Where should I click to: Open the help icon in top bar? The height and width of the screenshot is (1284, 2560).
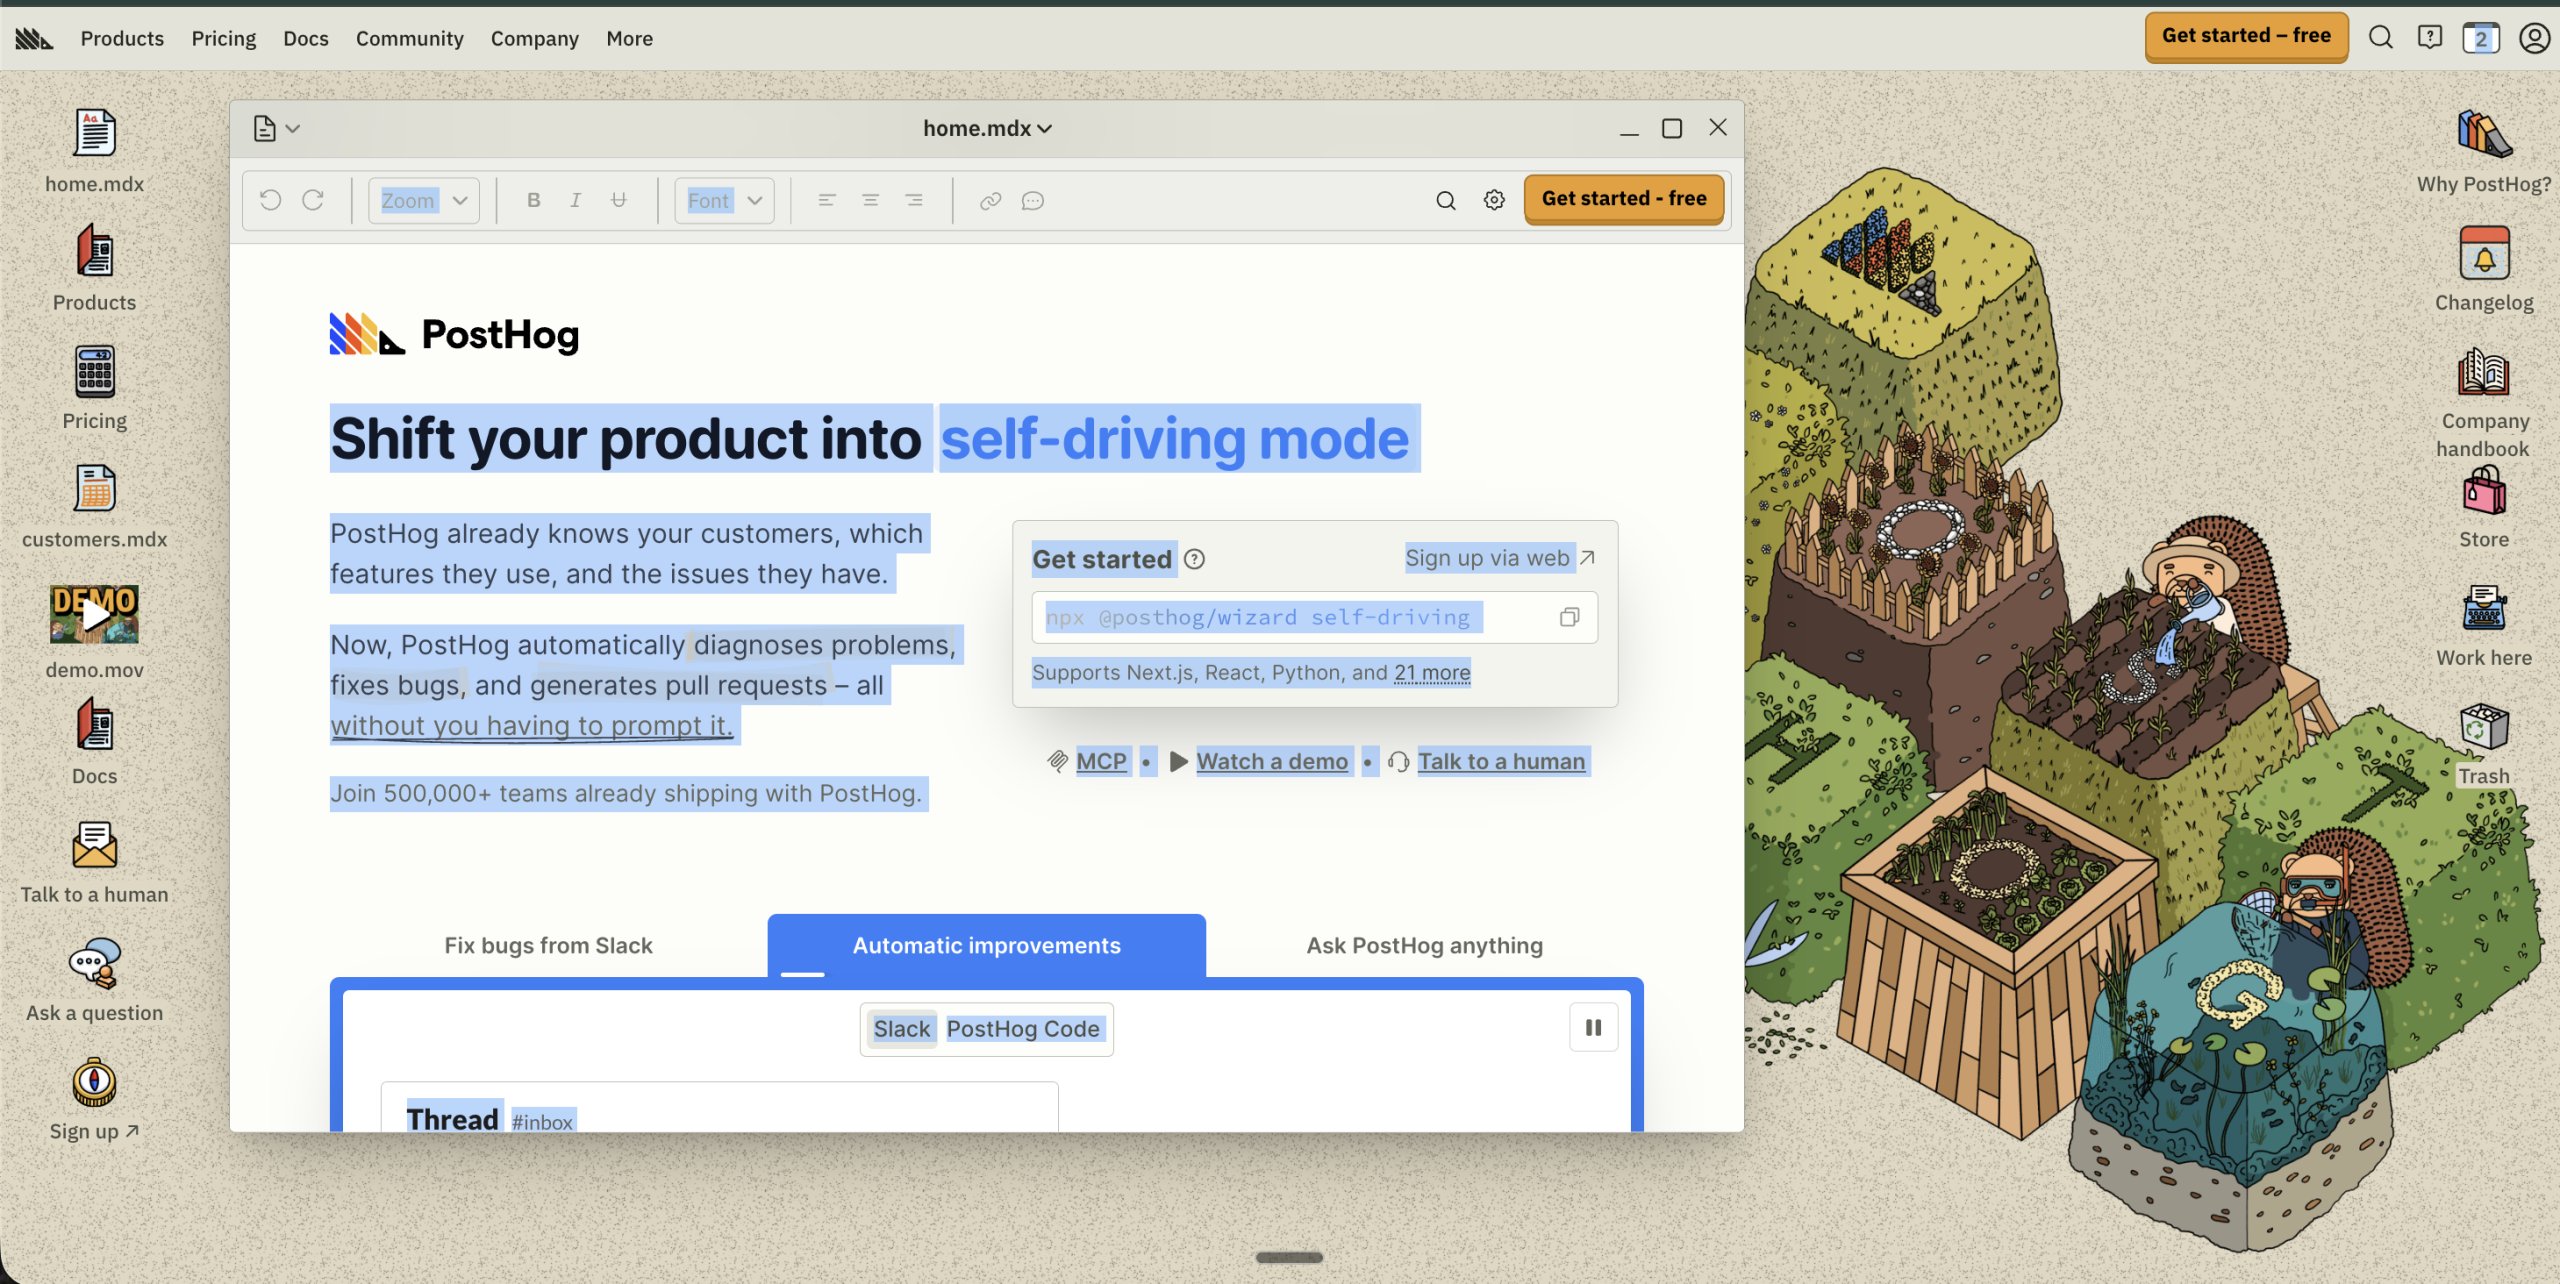[x=2430, y=38]
